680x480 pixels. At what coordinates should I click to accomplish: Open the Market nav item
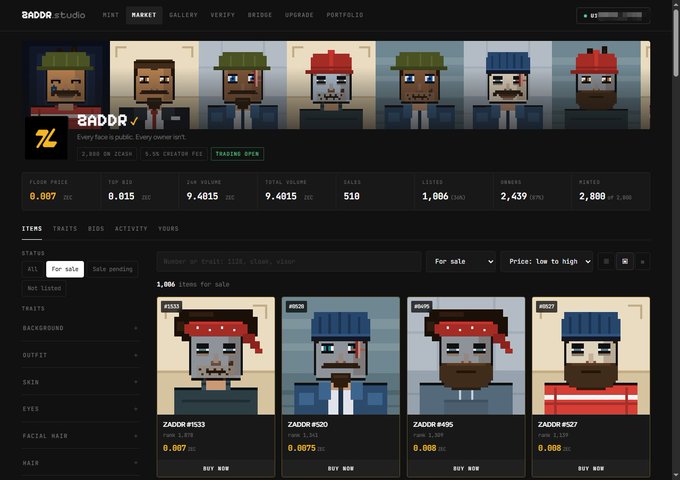point(144,15)
